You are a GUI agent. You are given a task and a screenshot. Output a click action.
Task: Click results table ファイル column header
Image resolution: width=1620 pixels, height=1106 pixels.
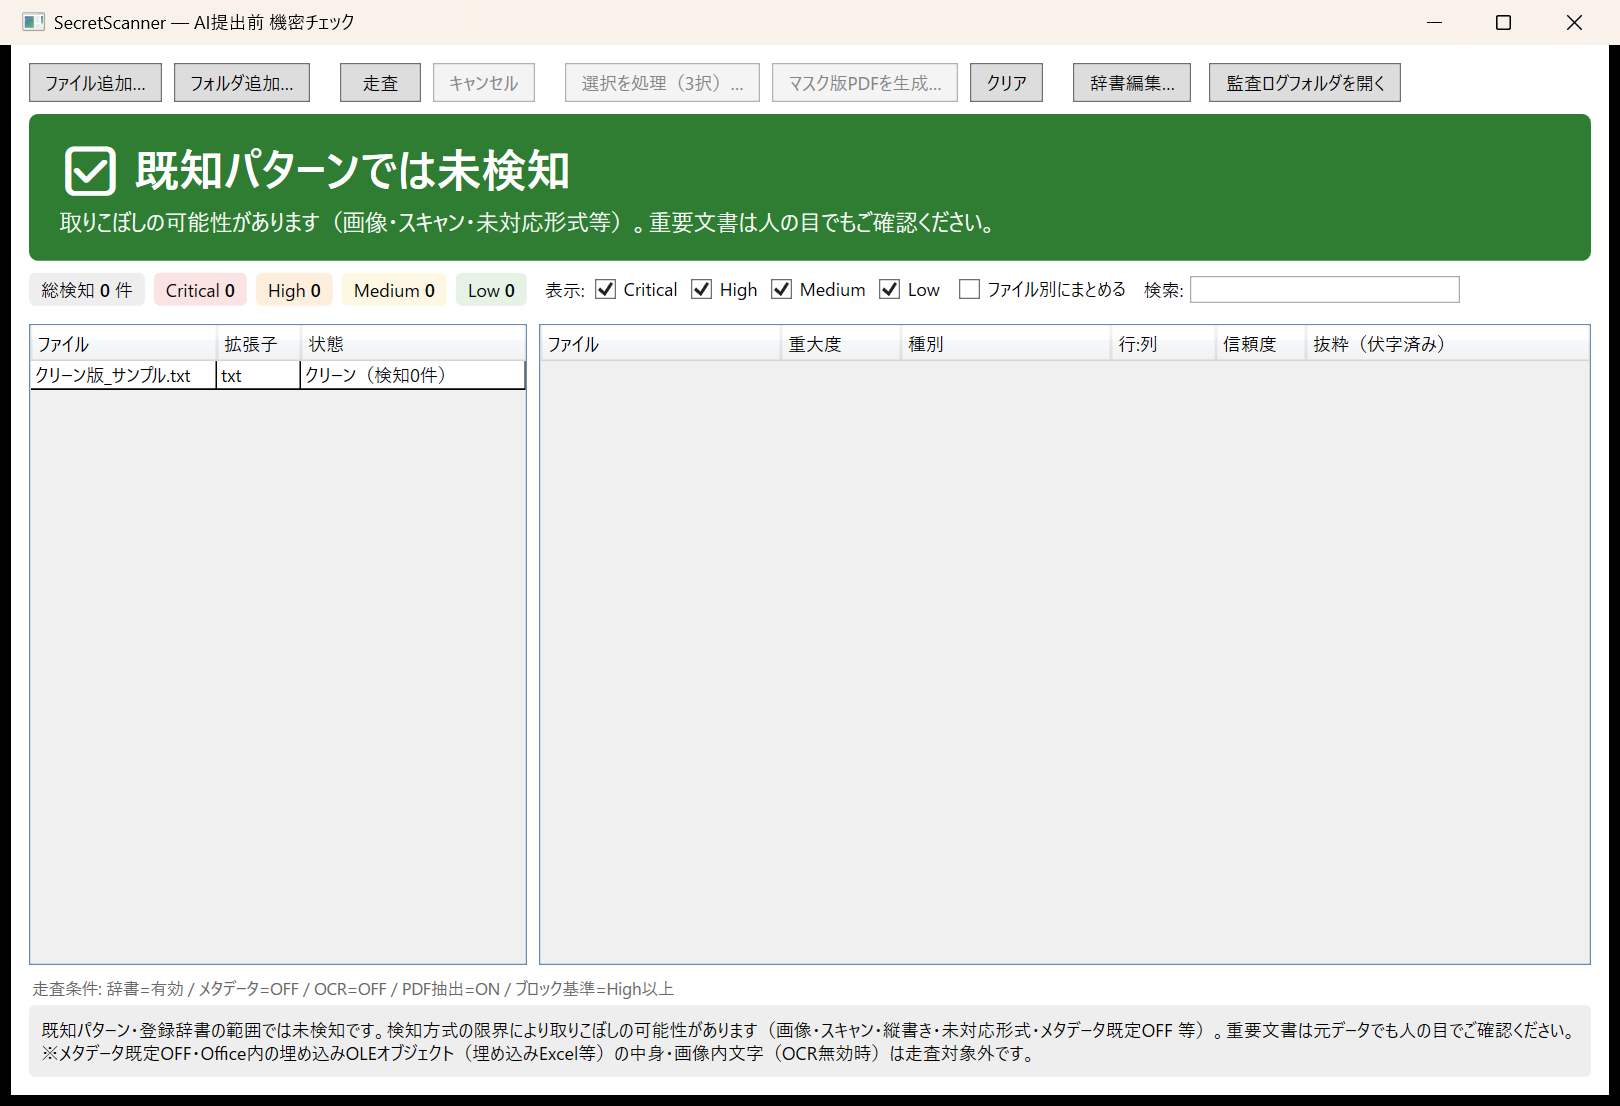(660, 344)
